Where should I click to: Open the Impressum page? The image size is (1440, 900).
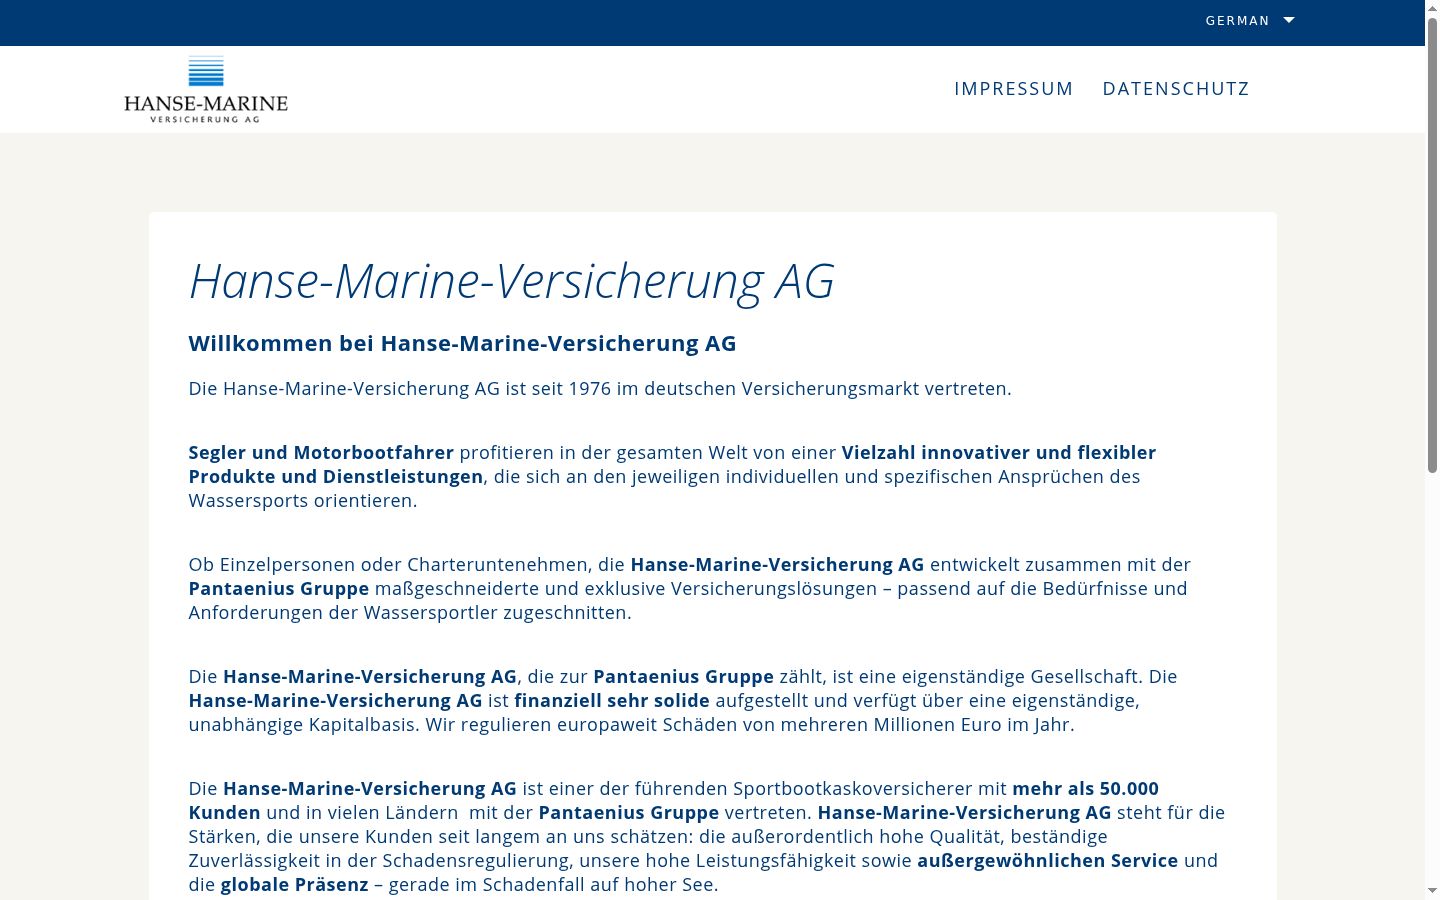1014,89
